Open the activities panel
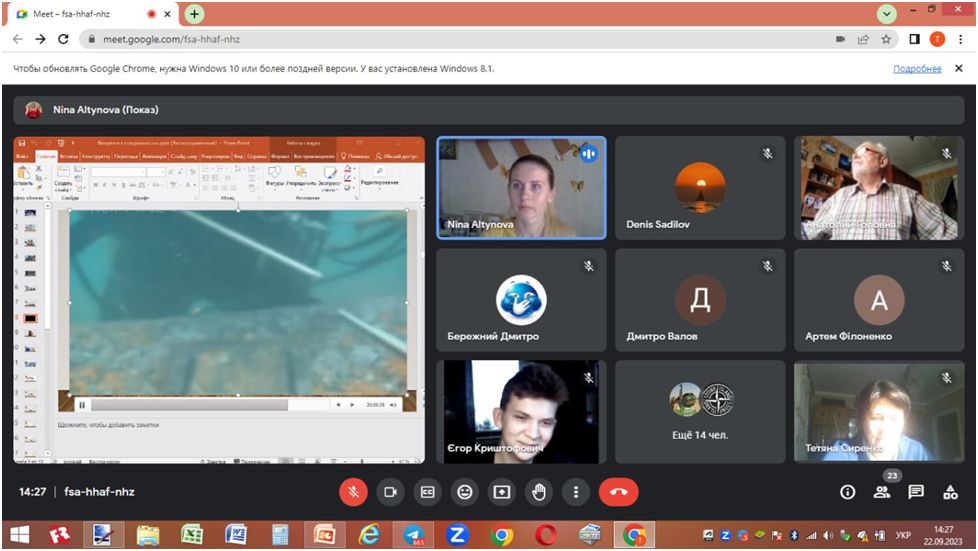Viewport: 978px width, 551px height. tap(950, 492)
